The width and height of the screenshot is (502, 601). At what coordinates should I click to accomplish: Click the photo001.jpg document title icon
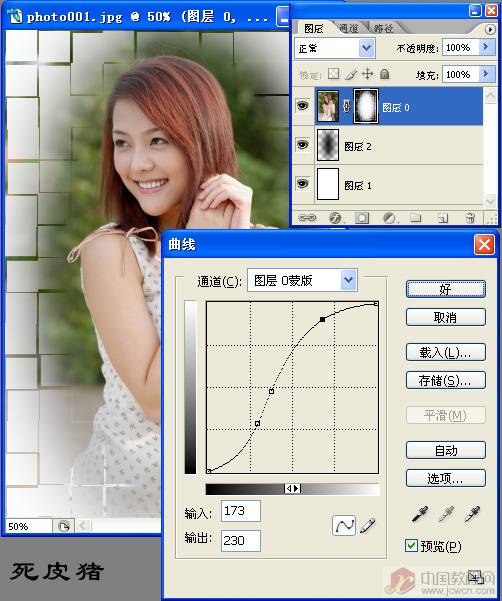click(15, 16)
